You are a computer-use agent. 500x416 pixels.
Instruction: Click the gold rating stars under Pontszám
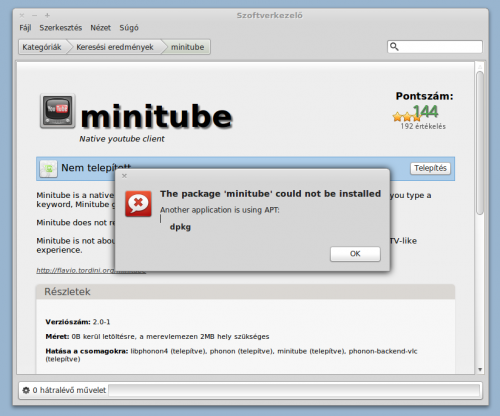pyautogui.click(x=407, y=117)
